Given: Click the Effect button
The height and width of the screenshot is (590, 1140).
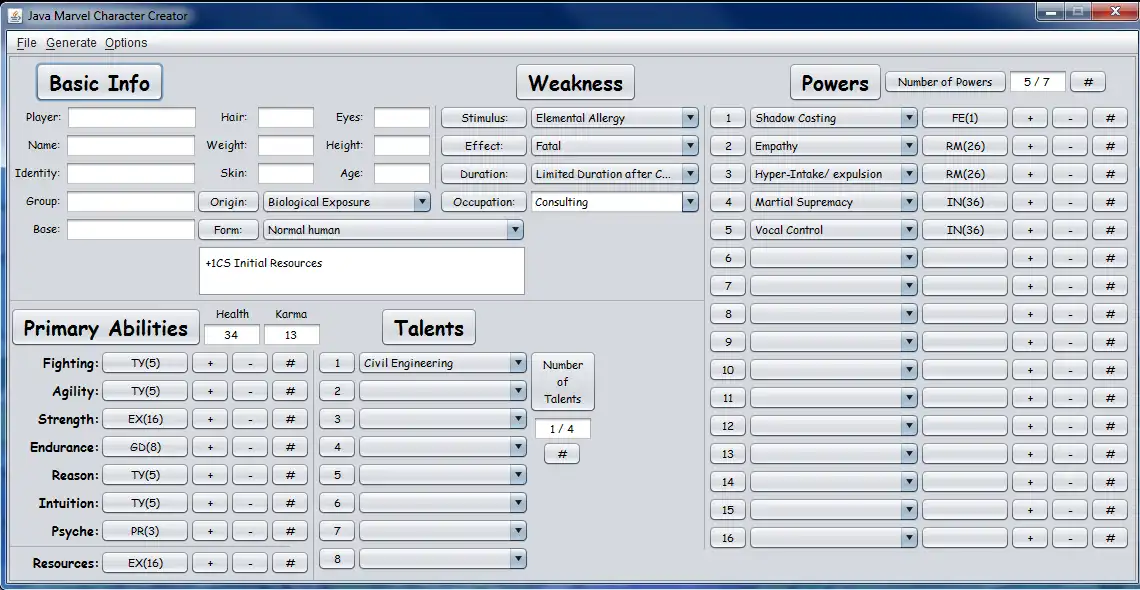Looking at the screenshot, I should coord(483,145).
